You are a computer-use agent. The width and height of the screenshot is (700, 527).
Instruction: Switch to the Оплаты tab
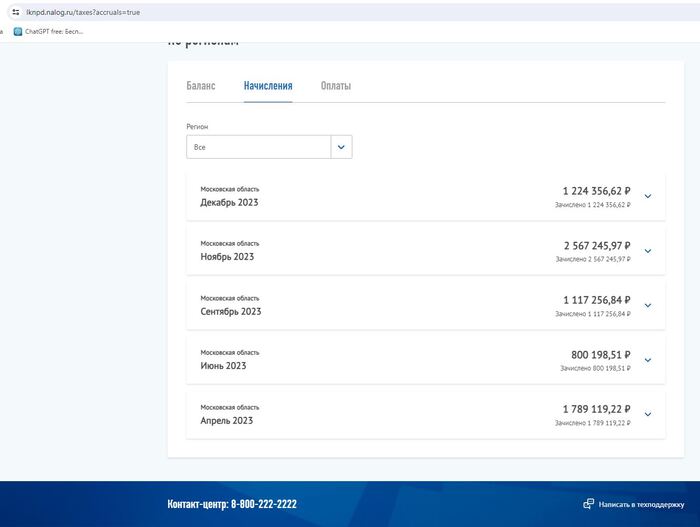pos(335,86)
